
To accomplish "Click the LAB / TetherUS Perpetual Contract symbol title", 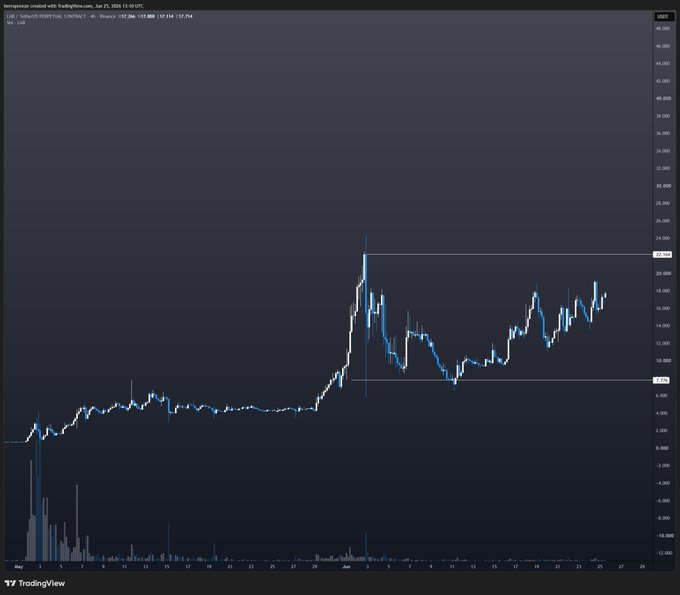I will pos(46,16).
